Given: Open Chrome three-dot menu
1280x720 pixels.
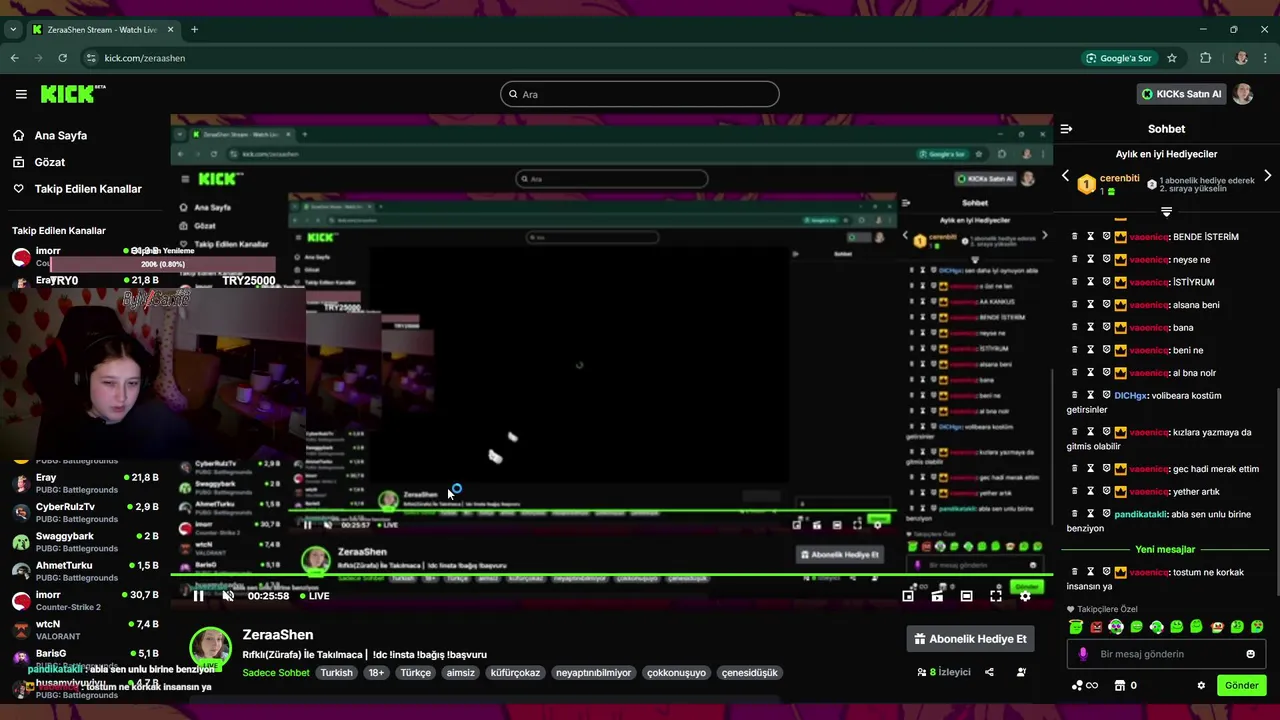Looking at the screenshot, I should 1265,58.
